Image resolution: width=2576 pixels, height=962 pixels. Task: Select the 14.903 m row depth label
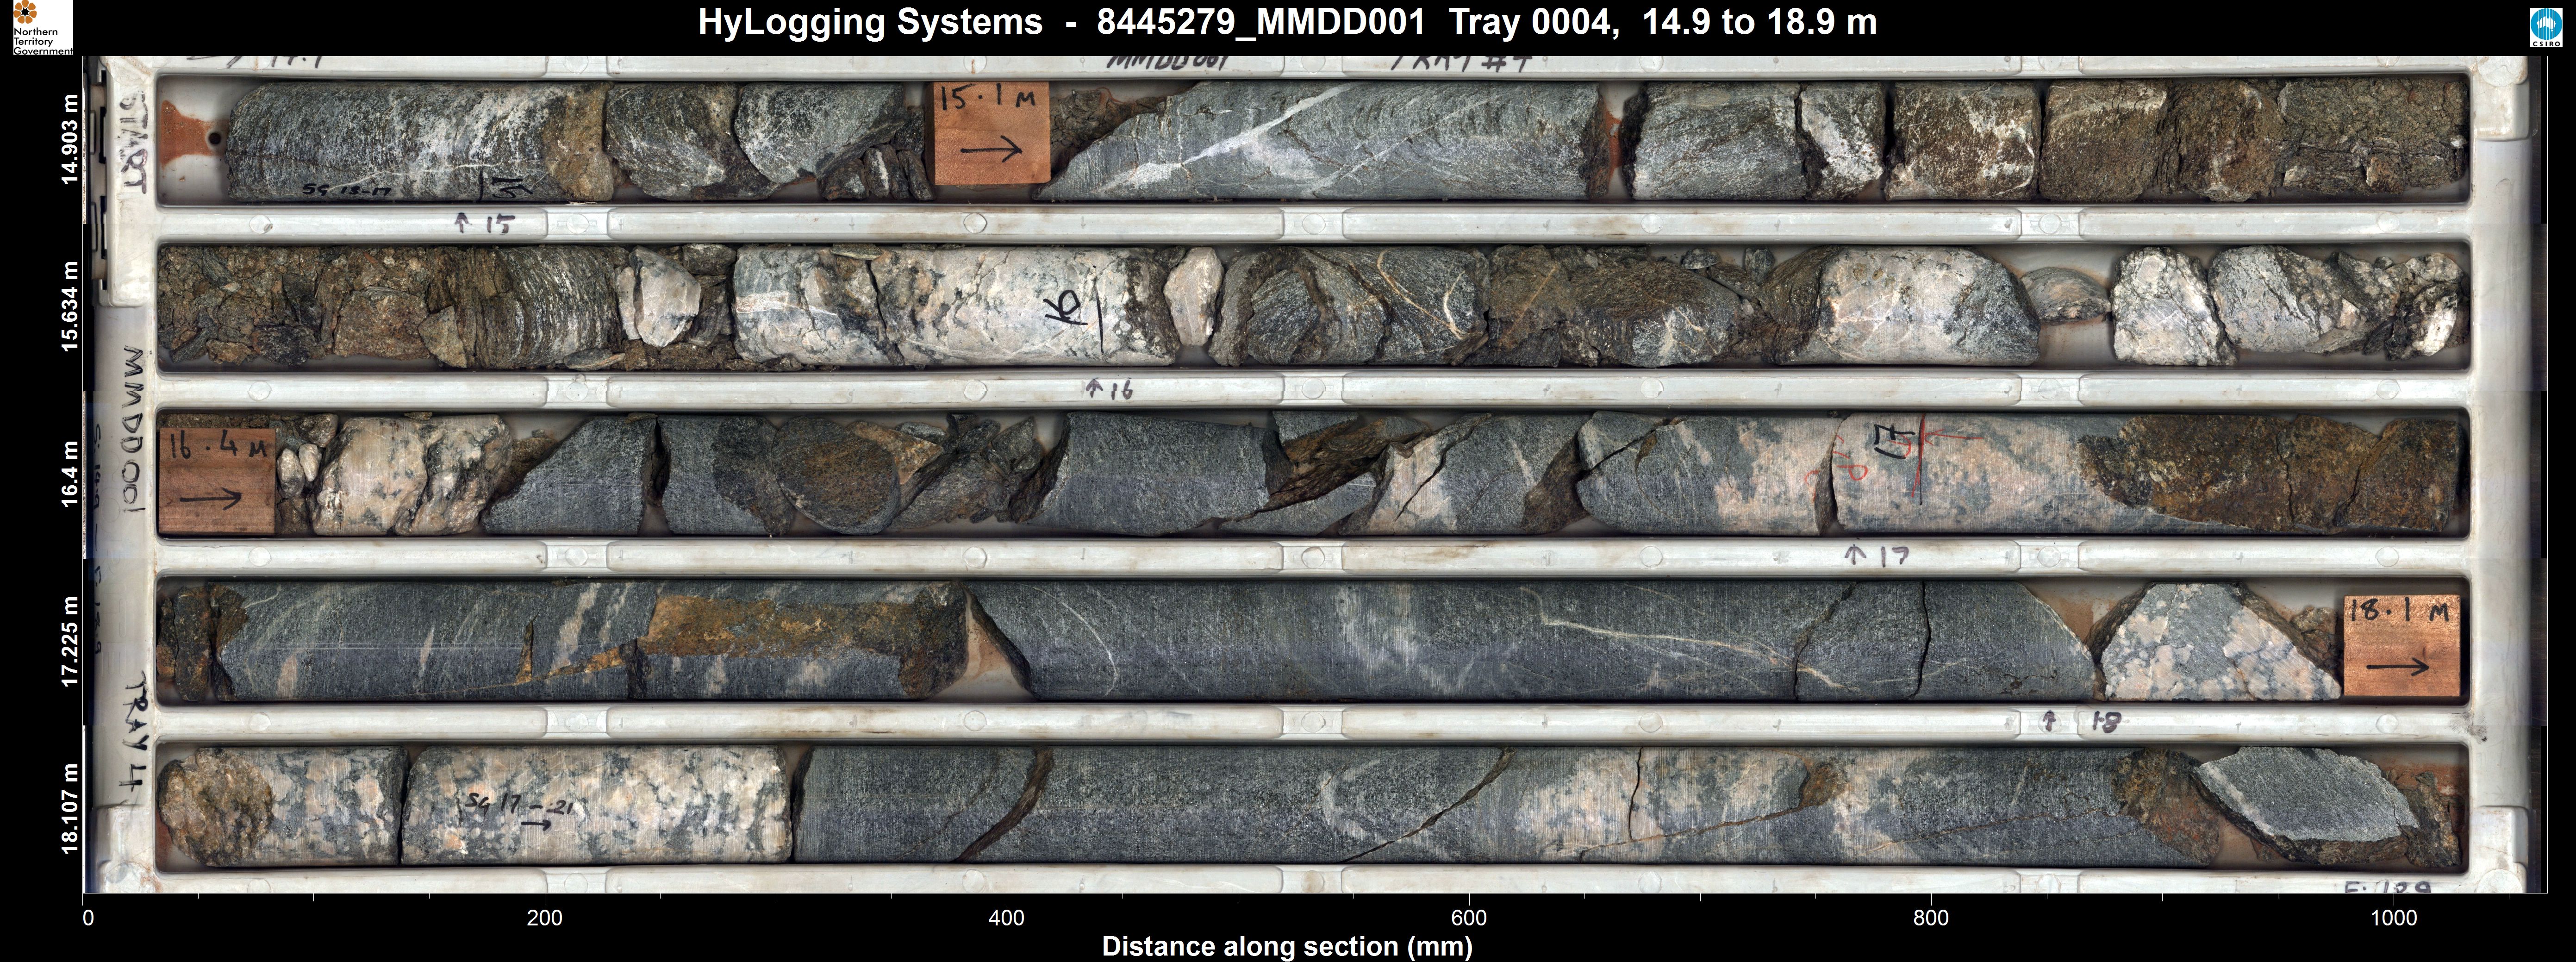click(69, 139)
